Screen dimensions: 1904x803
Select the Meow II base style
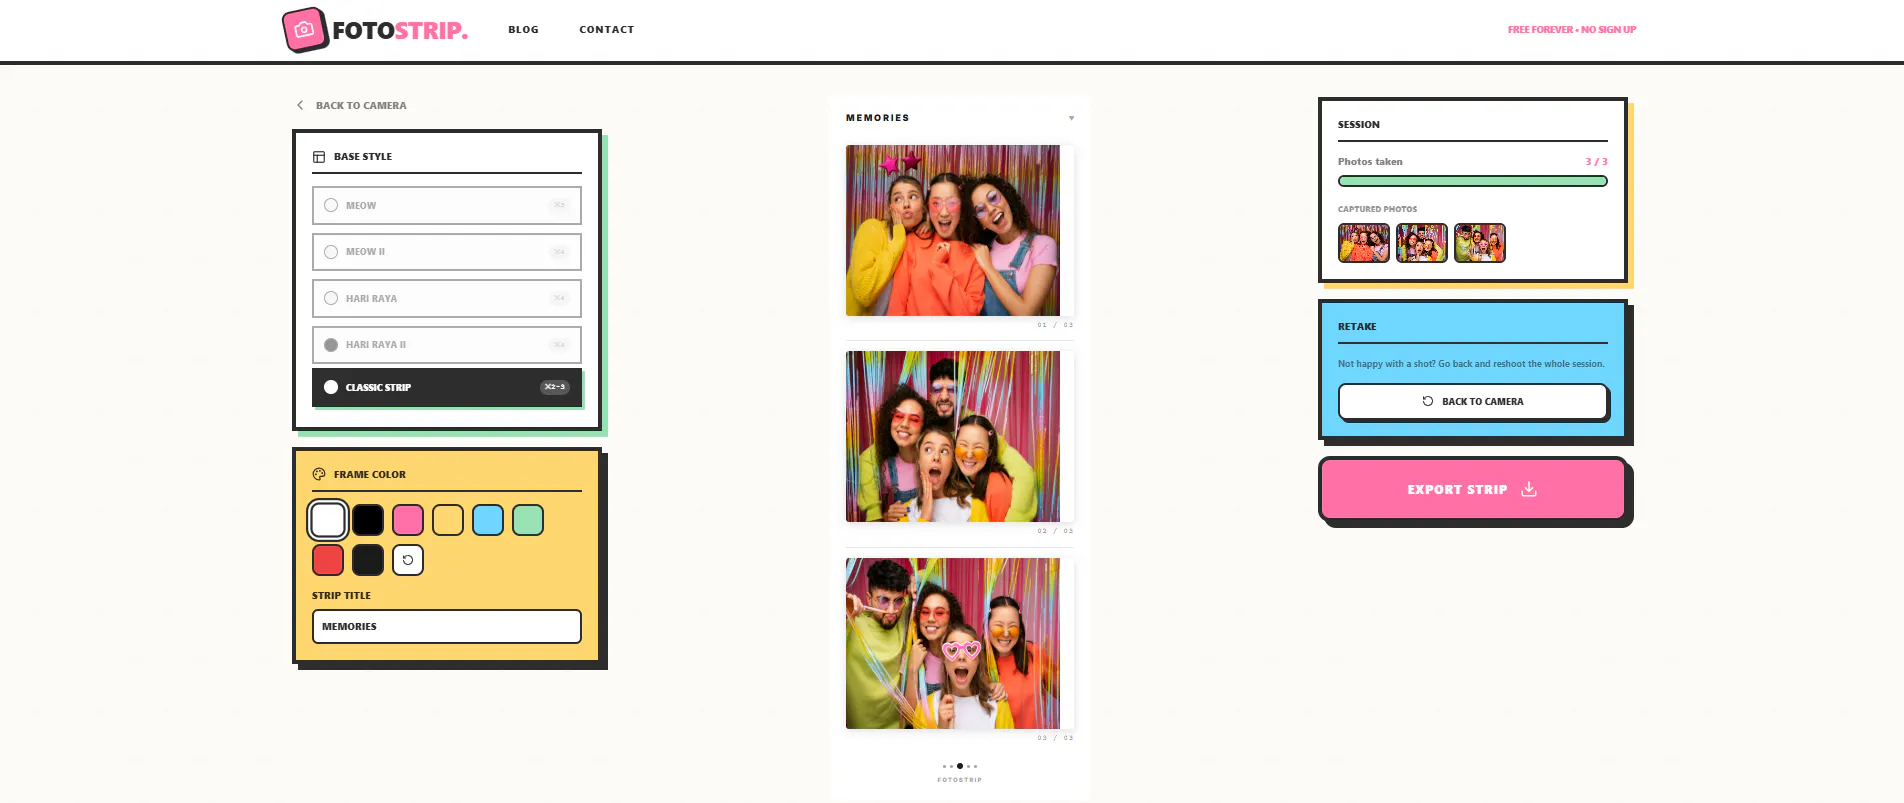(x=446, y=252)
